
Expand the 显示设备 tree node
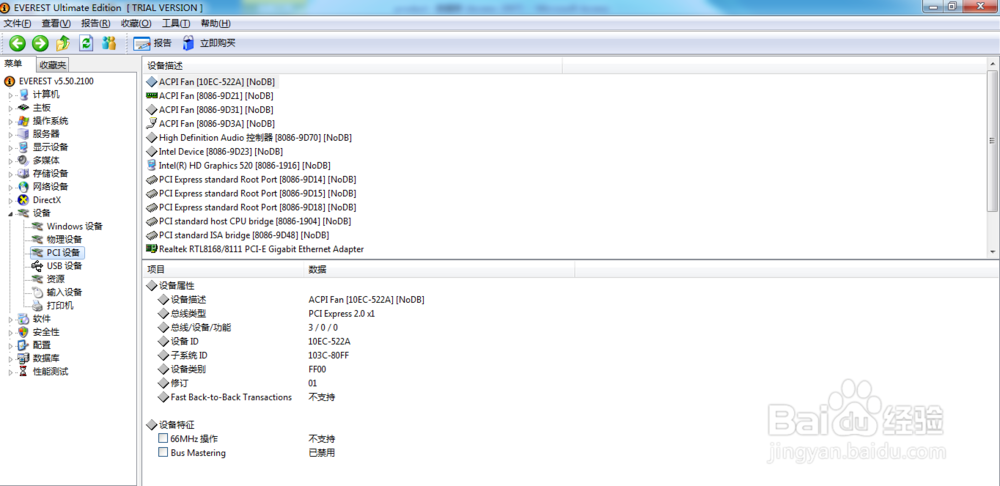(x=10, y=147)
